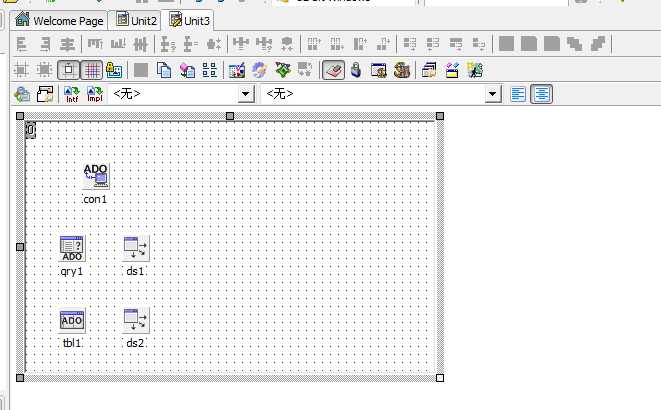Click the pink paste-to-page icon
661x410 pixels.
click(x=187, y=70)
